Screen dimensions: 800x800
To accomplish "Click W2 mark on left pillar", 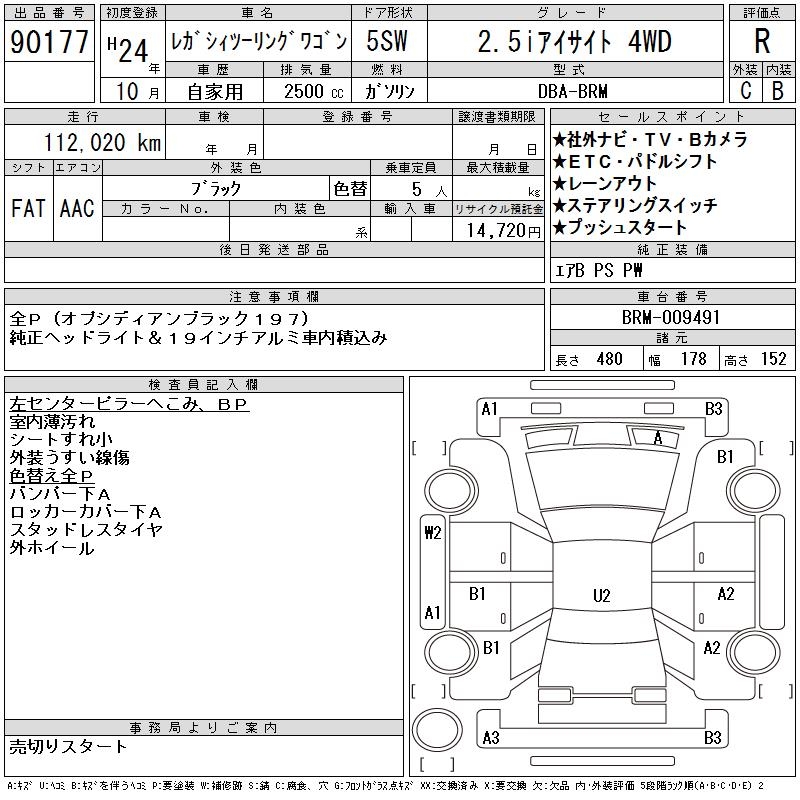I will pos(433,533).
